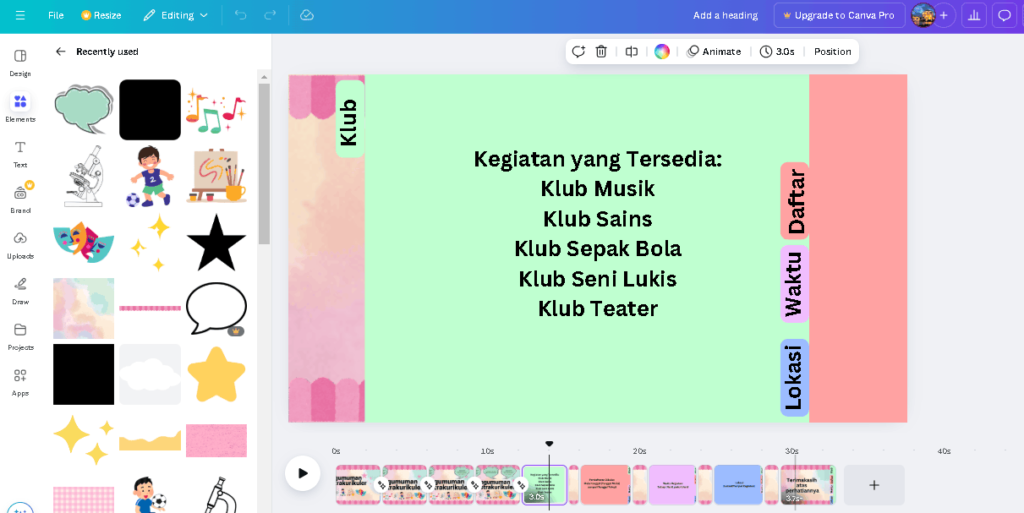Click the flip mirror icon in toolbar
Image resolution: width=1024 pixels, height=513 pixels.
631,52
